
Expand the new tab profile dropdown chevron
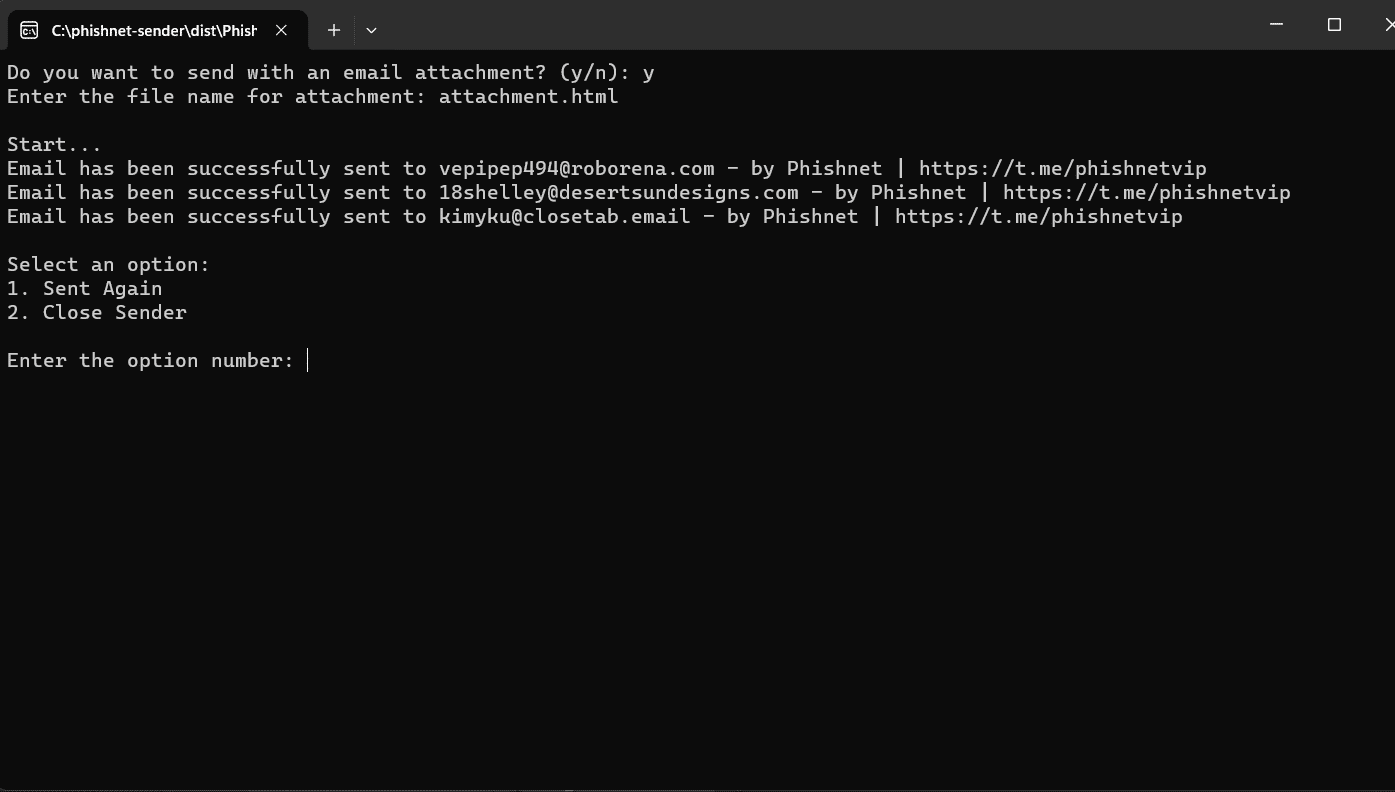371,30
